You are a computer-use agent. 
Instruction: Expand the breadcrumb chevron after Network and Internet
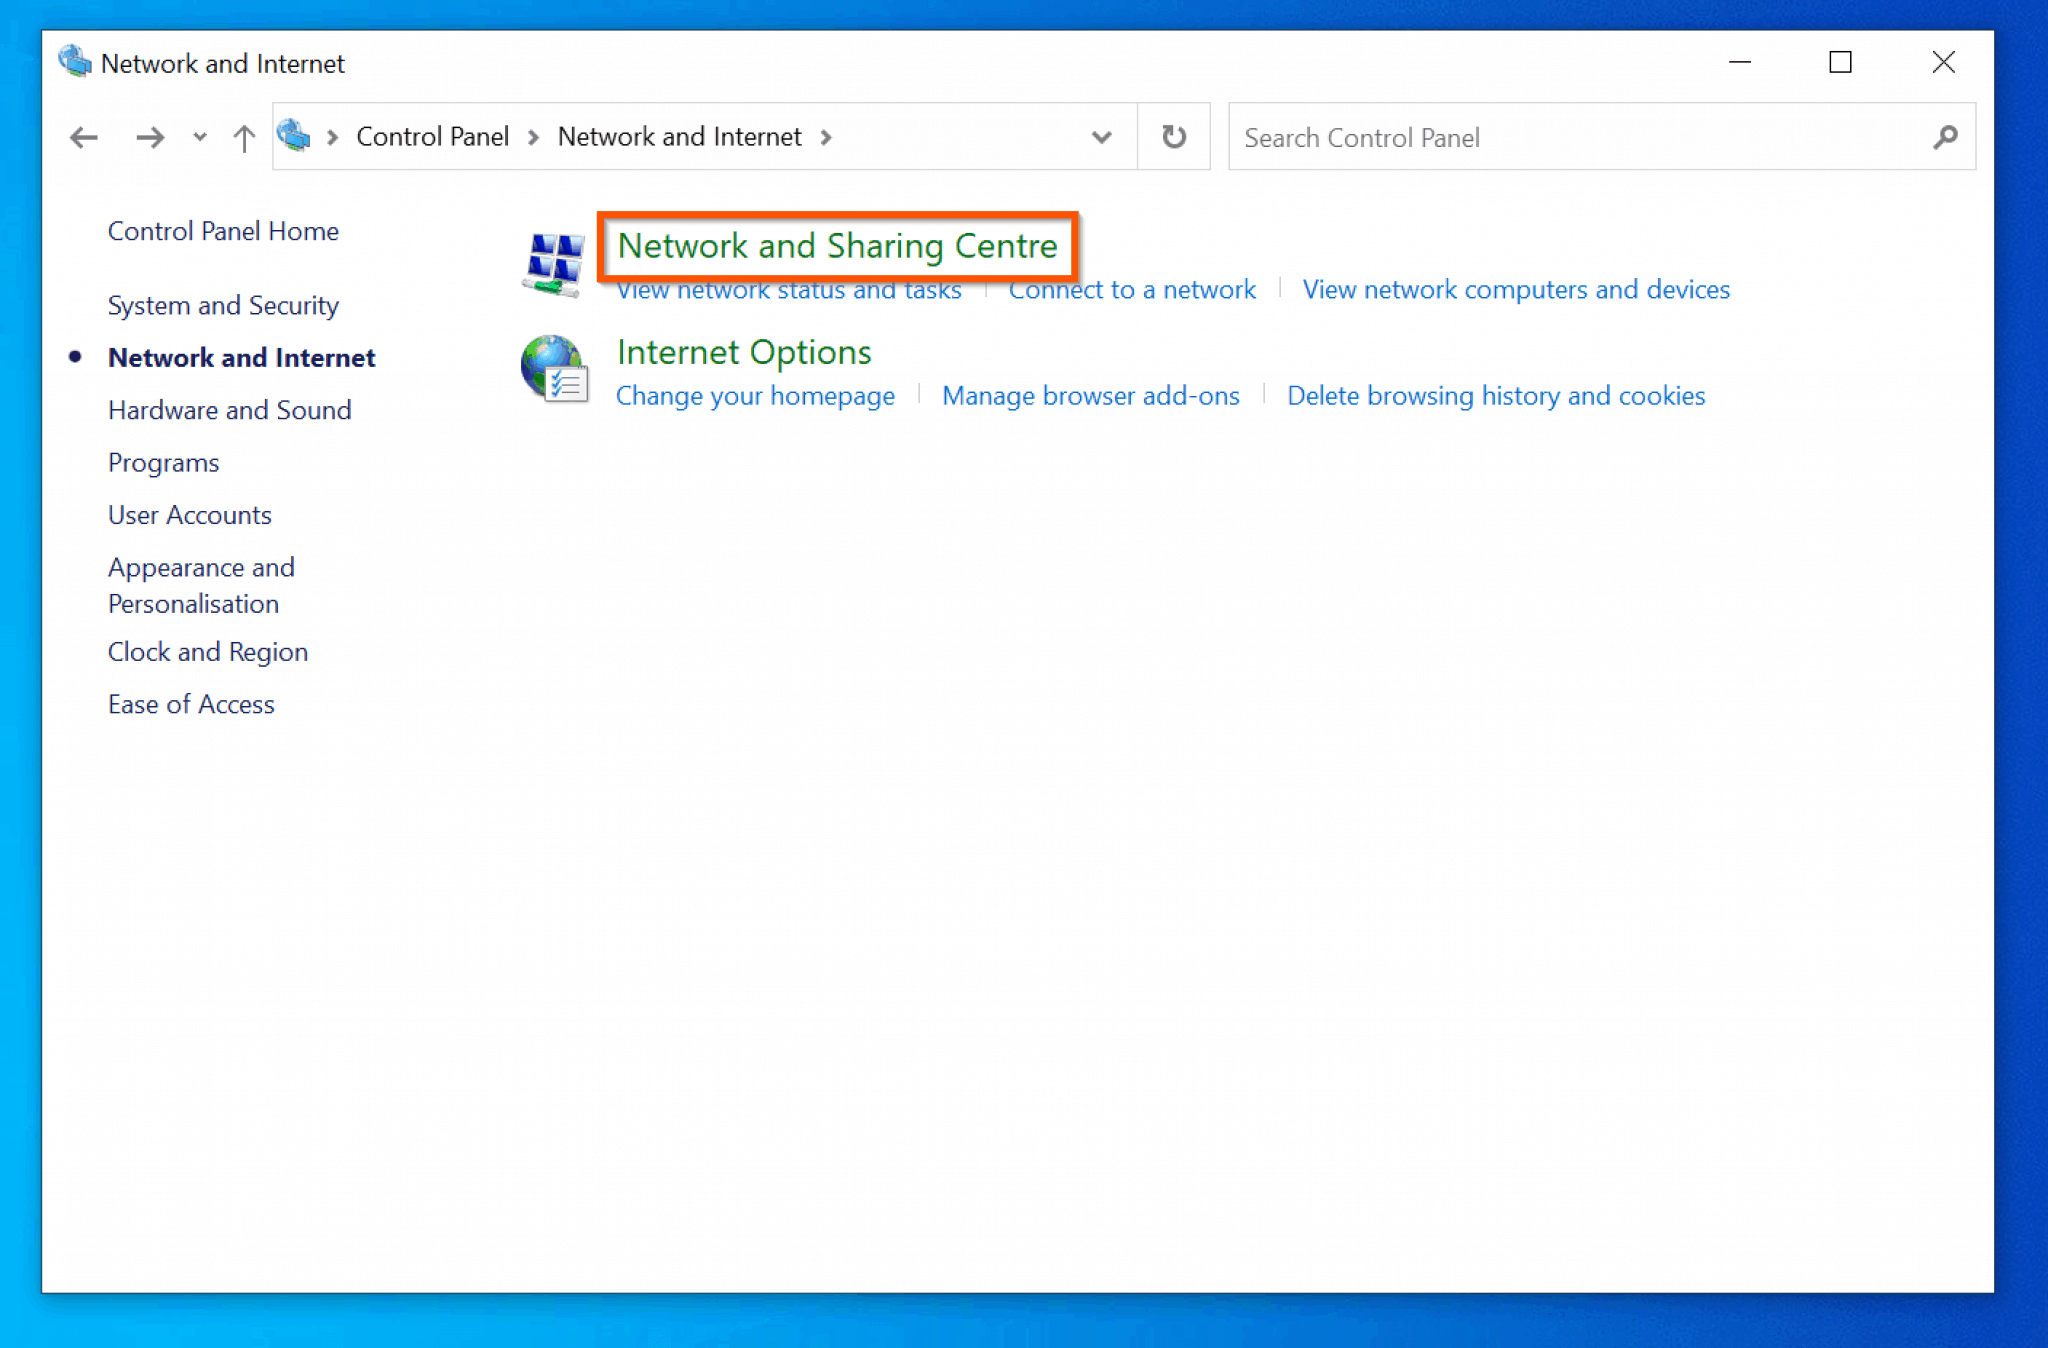click(827, 137)
